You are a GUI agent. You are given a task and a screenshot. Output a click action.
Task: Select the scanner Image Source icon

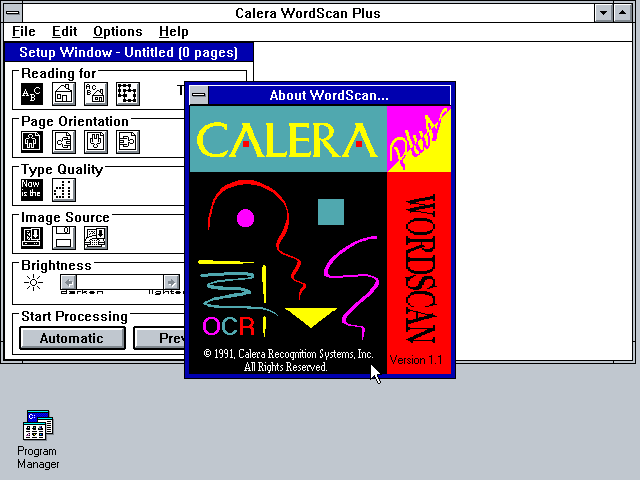pos(32,238)
